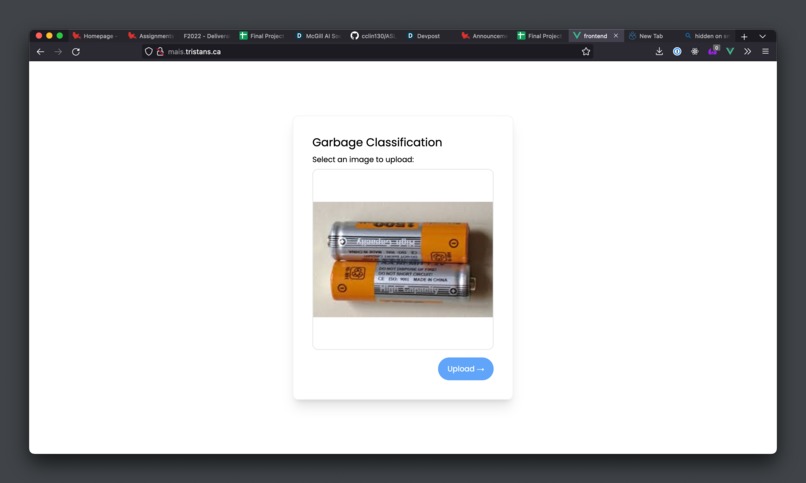806x483 pixels.
Task: Open a new browser tab
Action: (x=744, y=36)
